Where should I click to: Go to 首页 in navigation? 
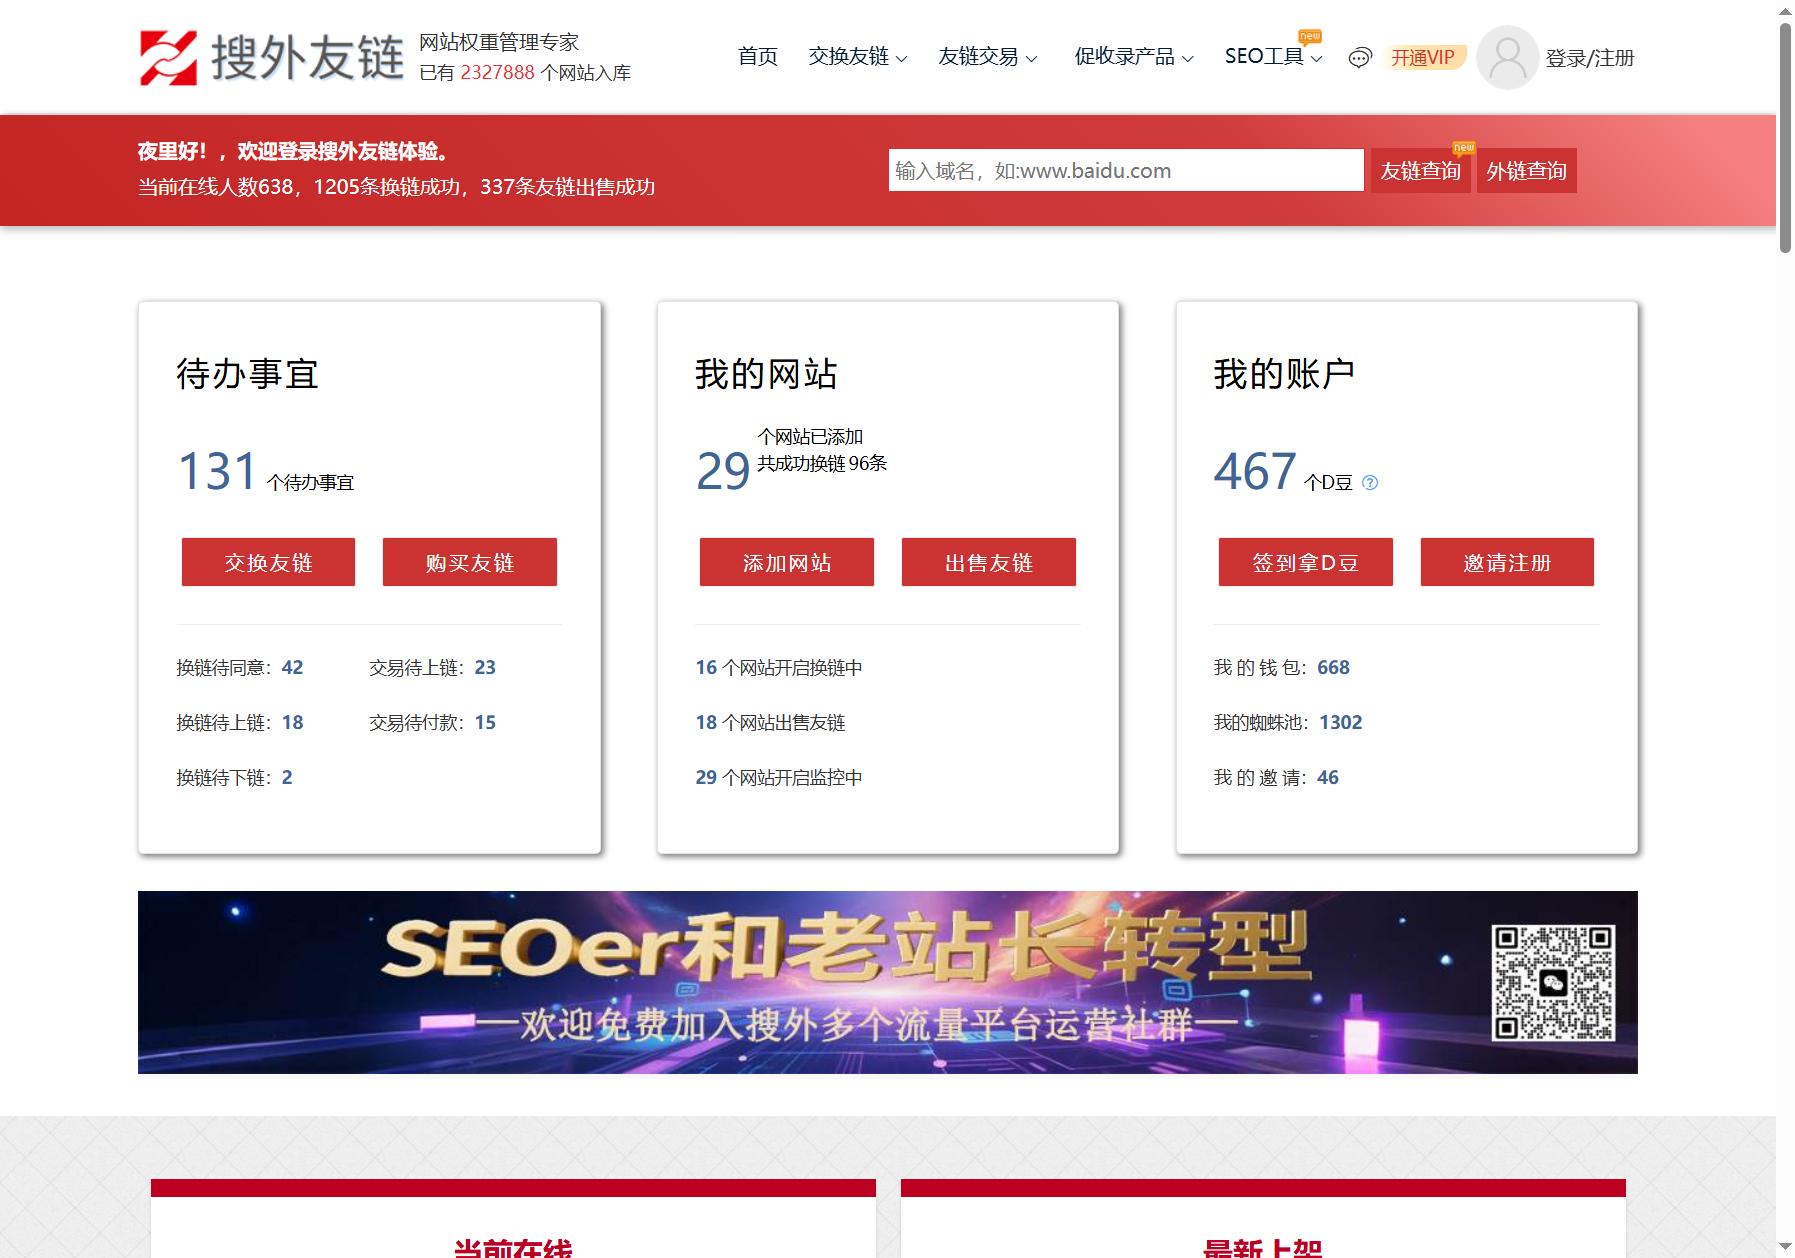tap(758, 57)
